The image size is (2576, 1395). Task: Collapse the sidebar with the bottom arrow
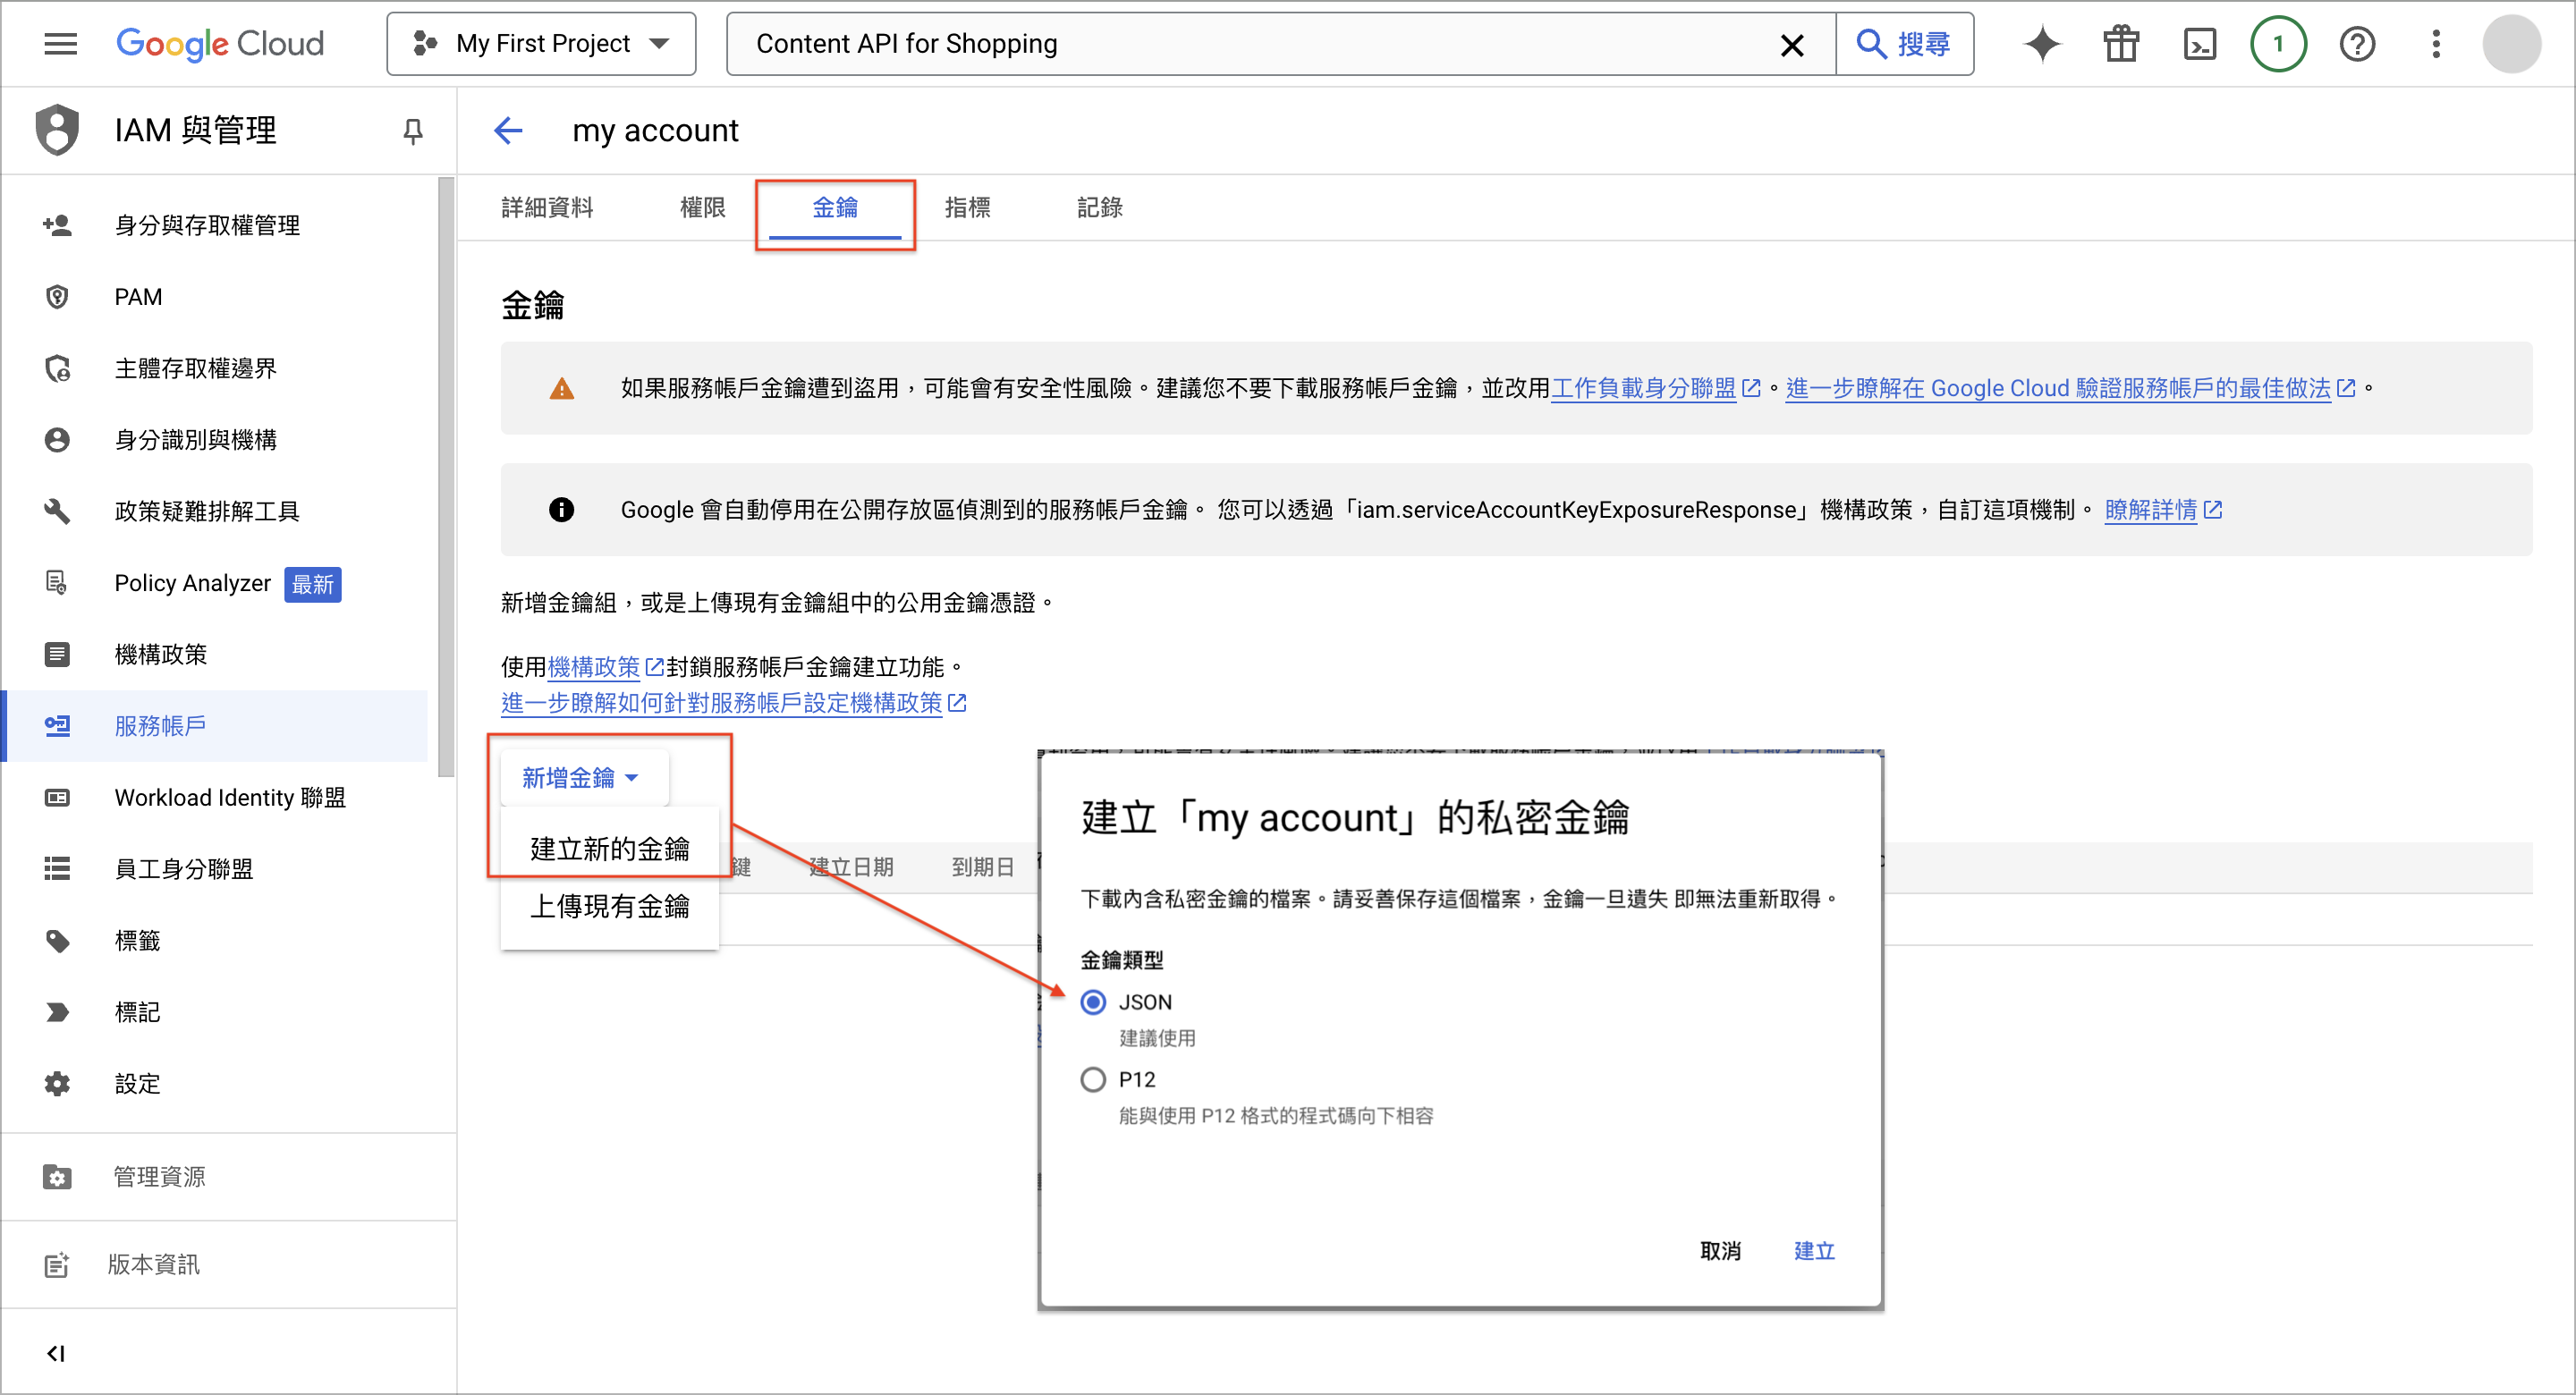pos(56,1353)
